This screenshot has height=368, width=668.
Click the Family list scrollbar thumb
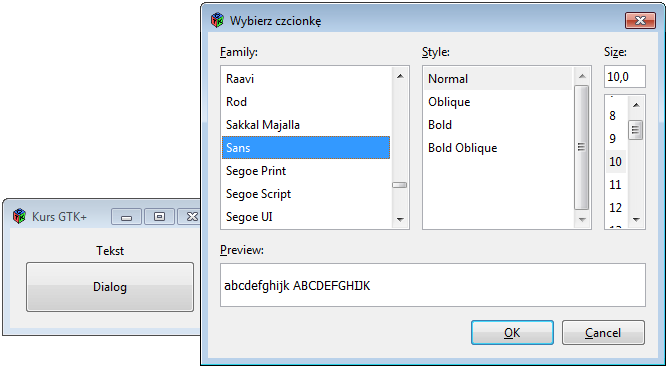coord(400,185)
